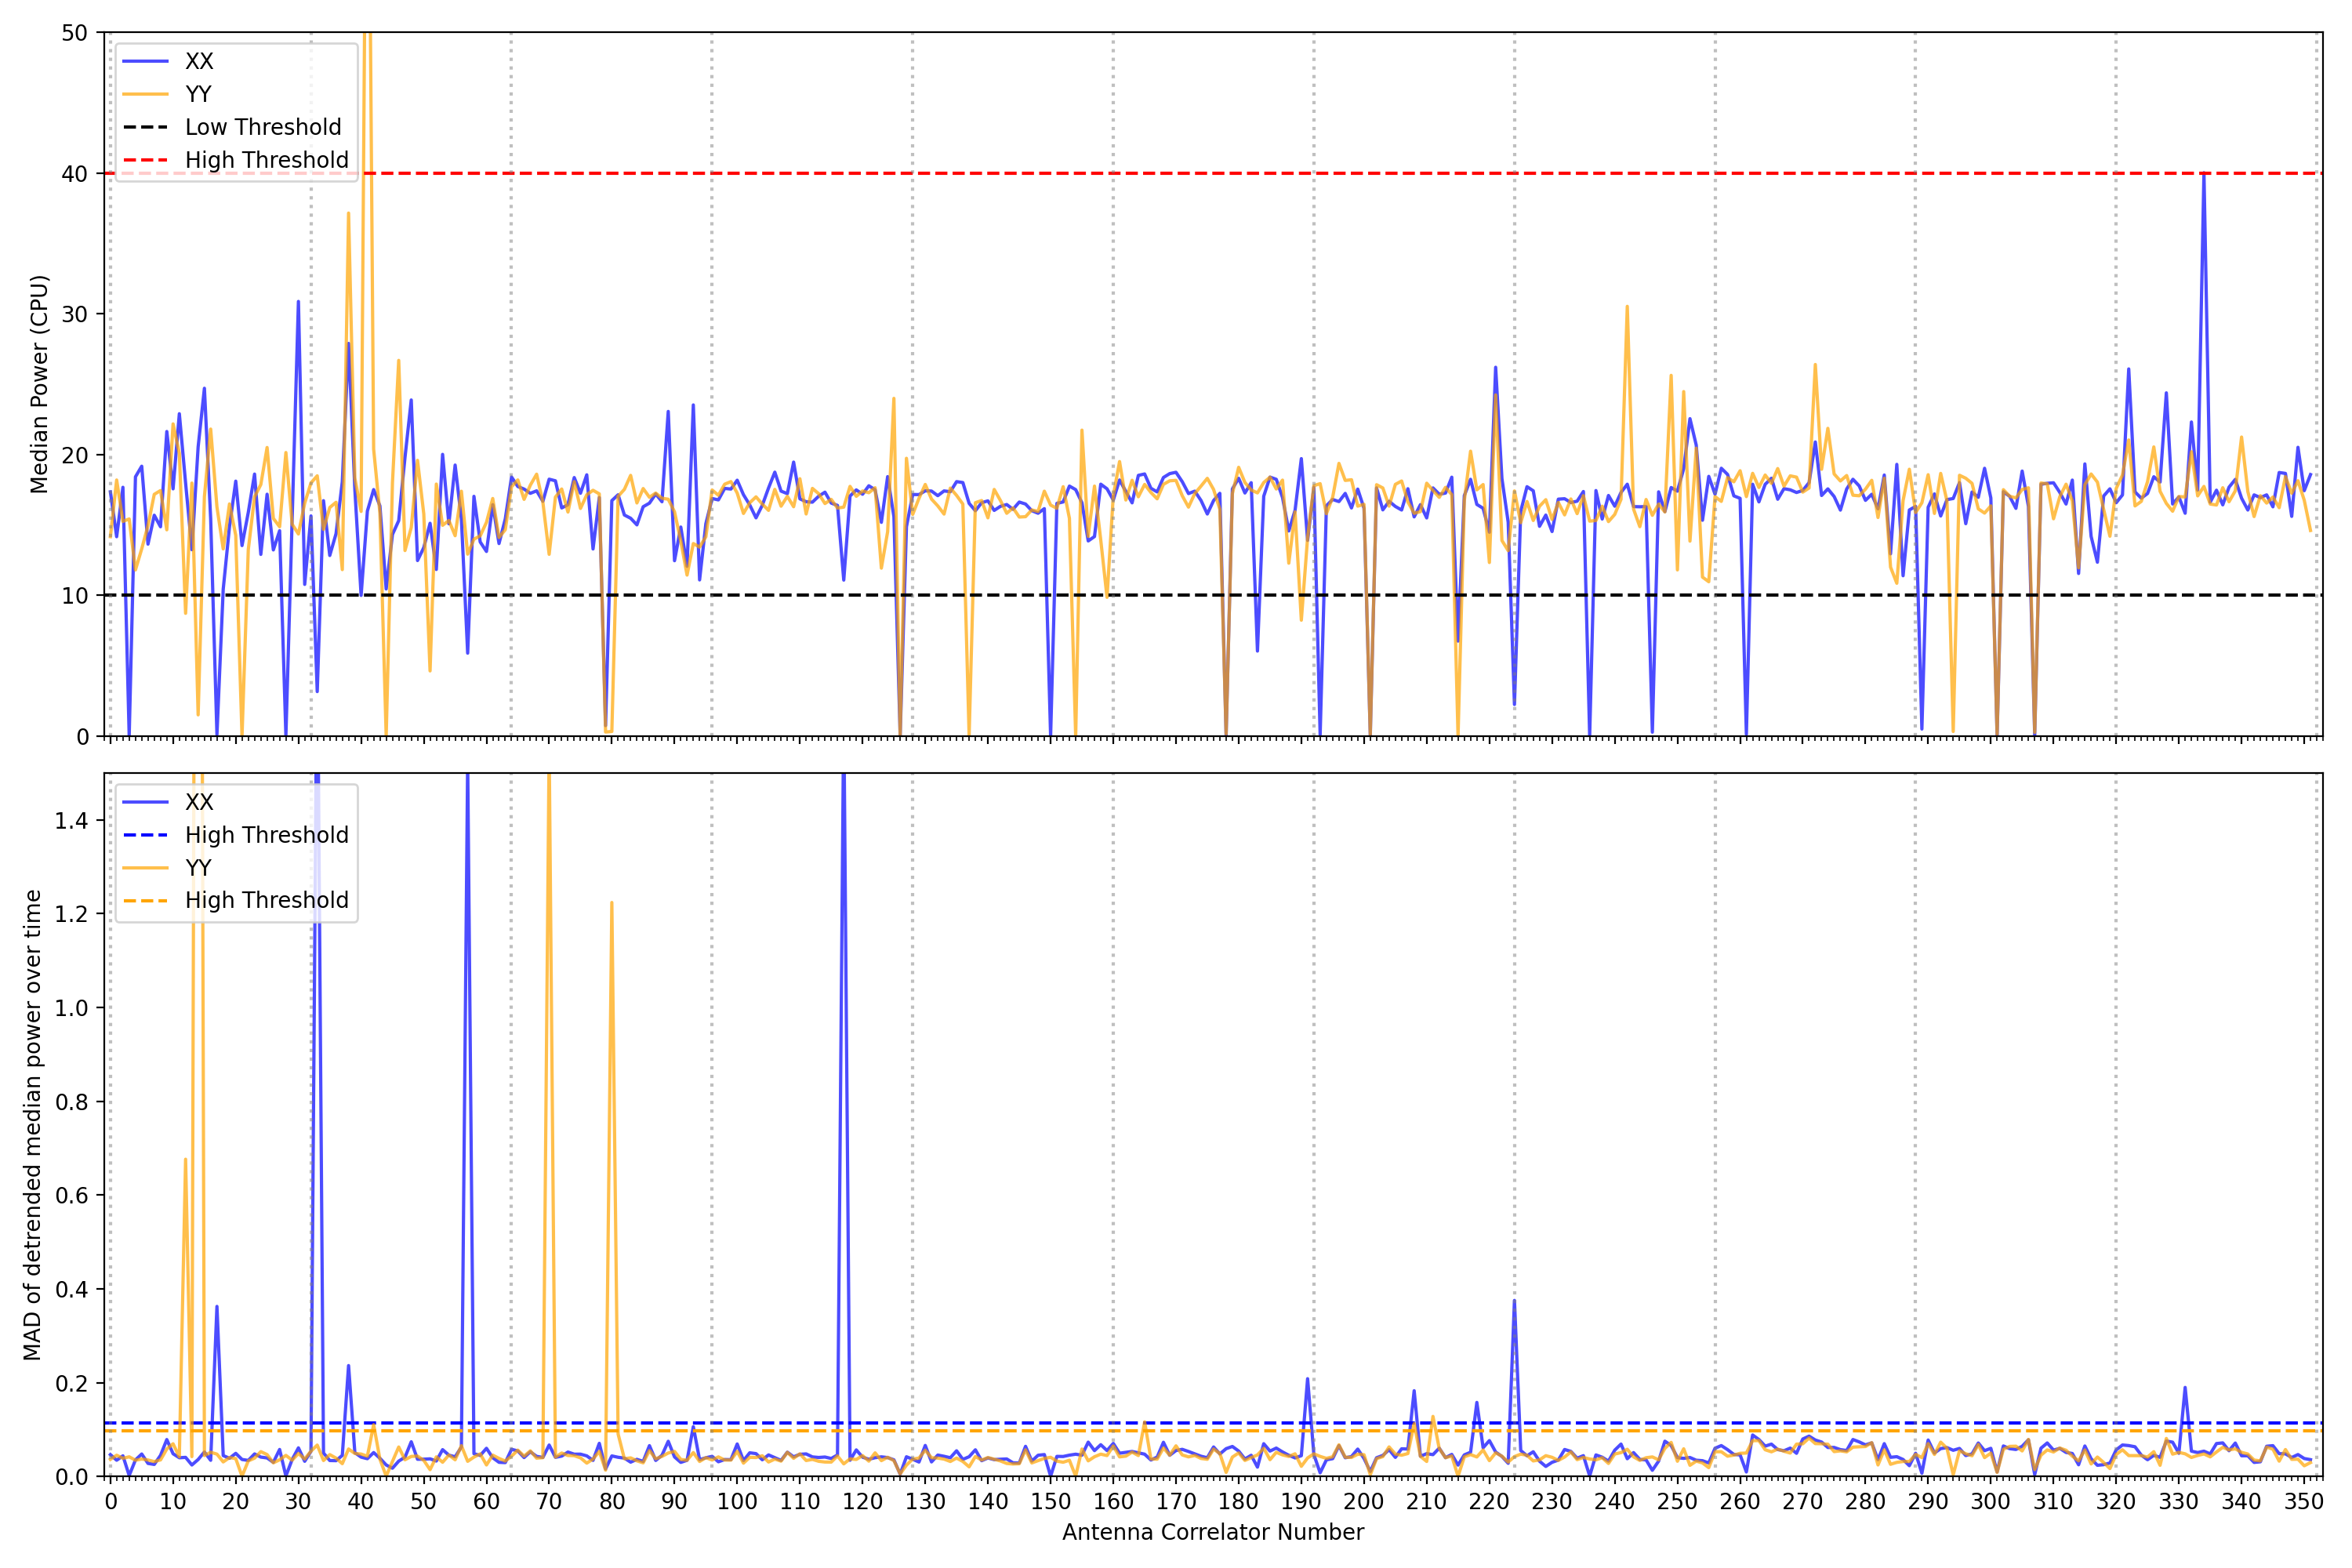The image size is (2352, 1568).
Task: Click the y-axis tick label 0.8 in bottom plot
Action: point(71,1102)
